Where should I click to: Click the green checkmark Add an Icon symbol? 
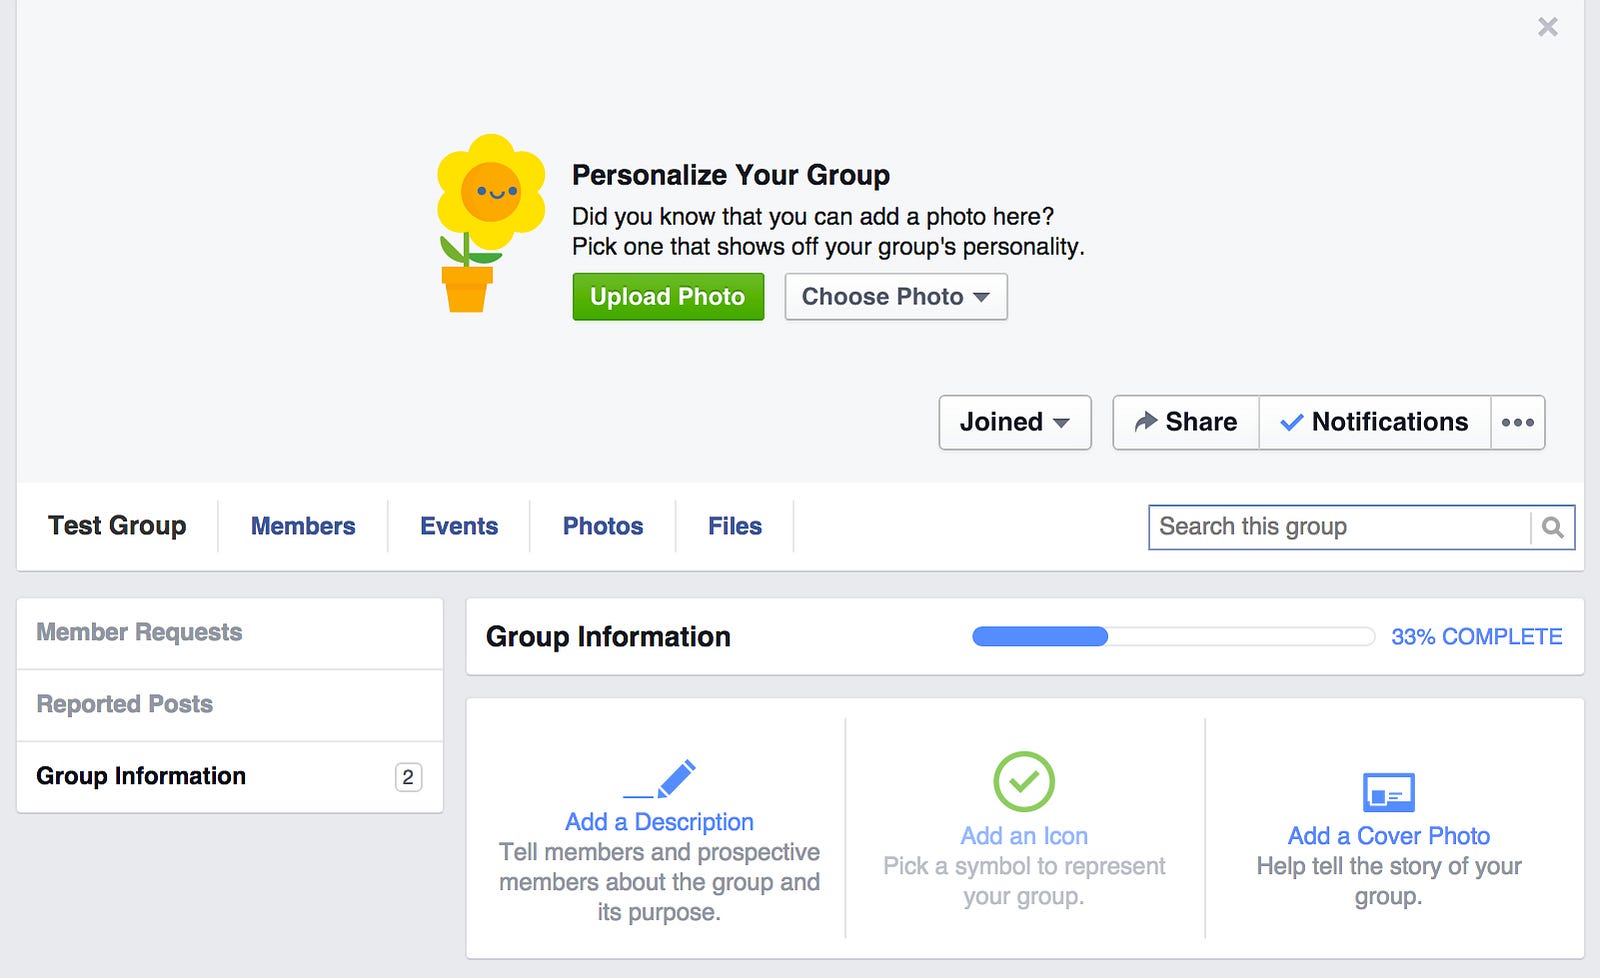click(x=1024, y=782)
